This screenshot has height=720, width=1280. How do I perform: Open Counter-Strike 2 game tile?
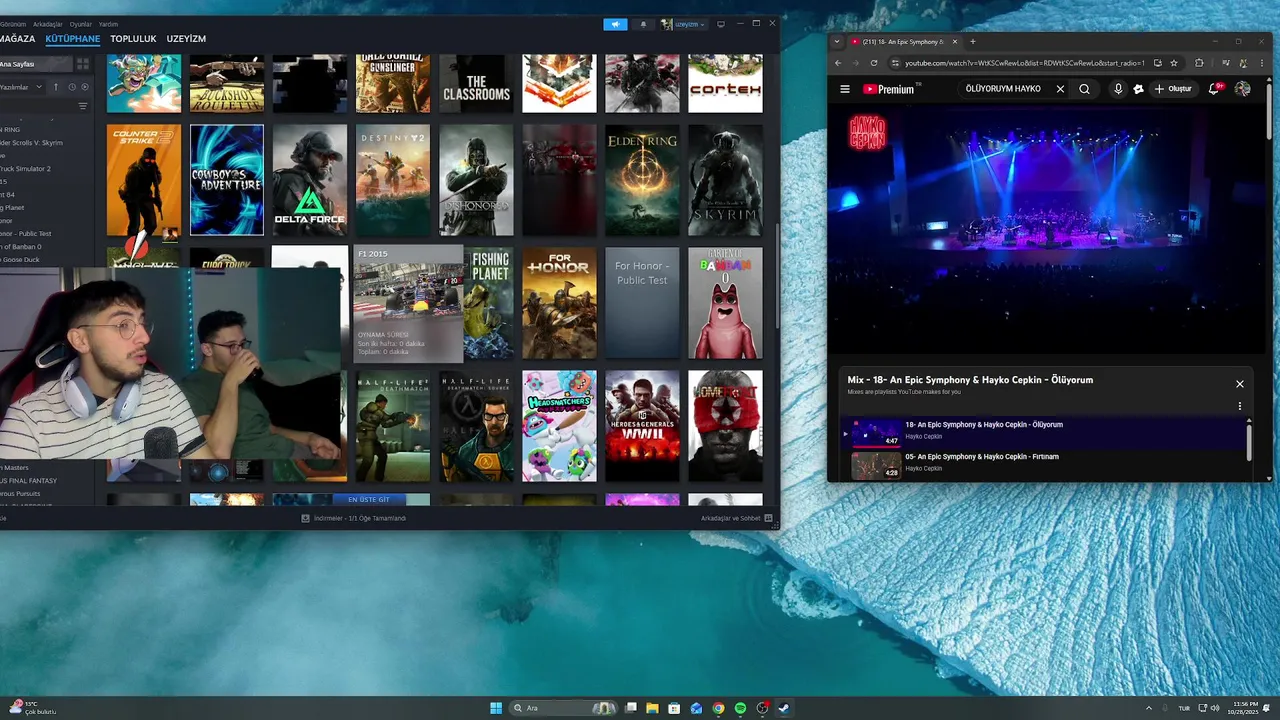click(144, 180)
